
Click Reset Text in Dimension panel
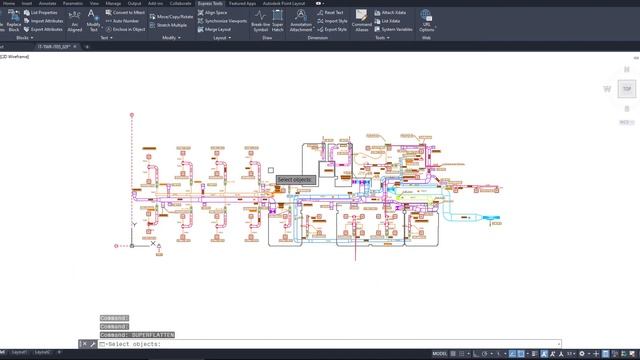pyautogui.click(x=331, y=13)
